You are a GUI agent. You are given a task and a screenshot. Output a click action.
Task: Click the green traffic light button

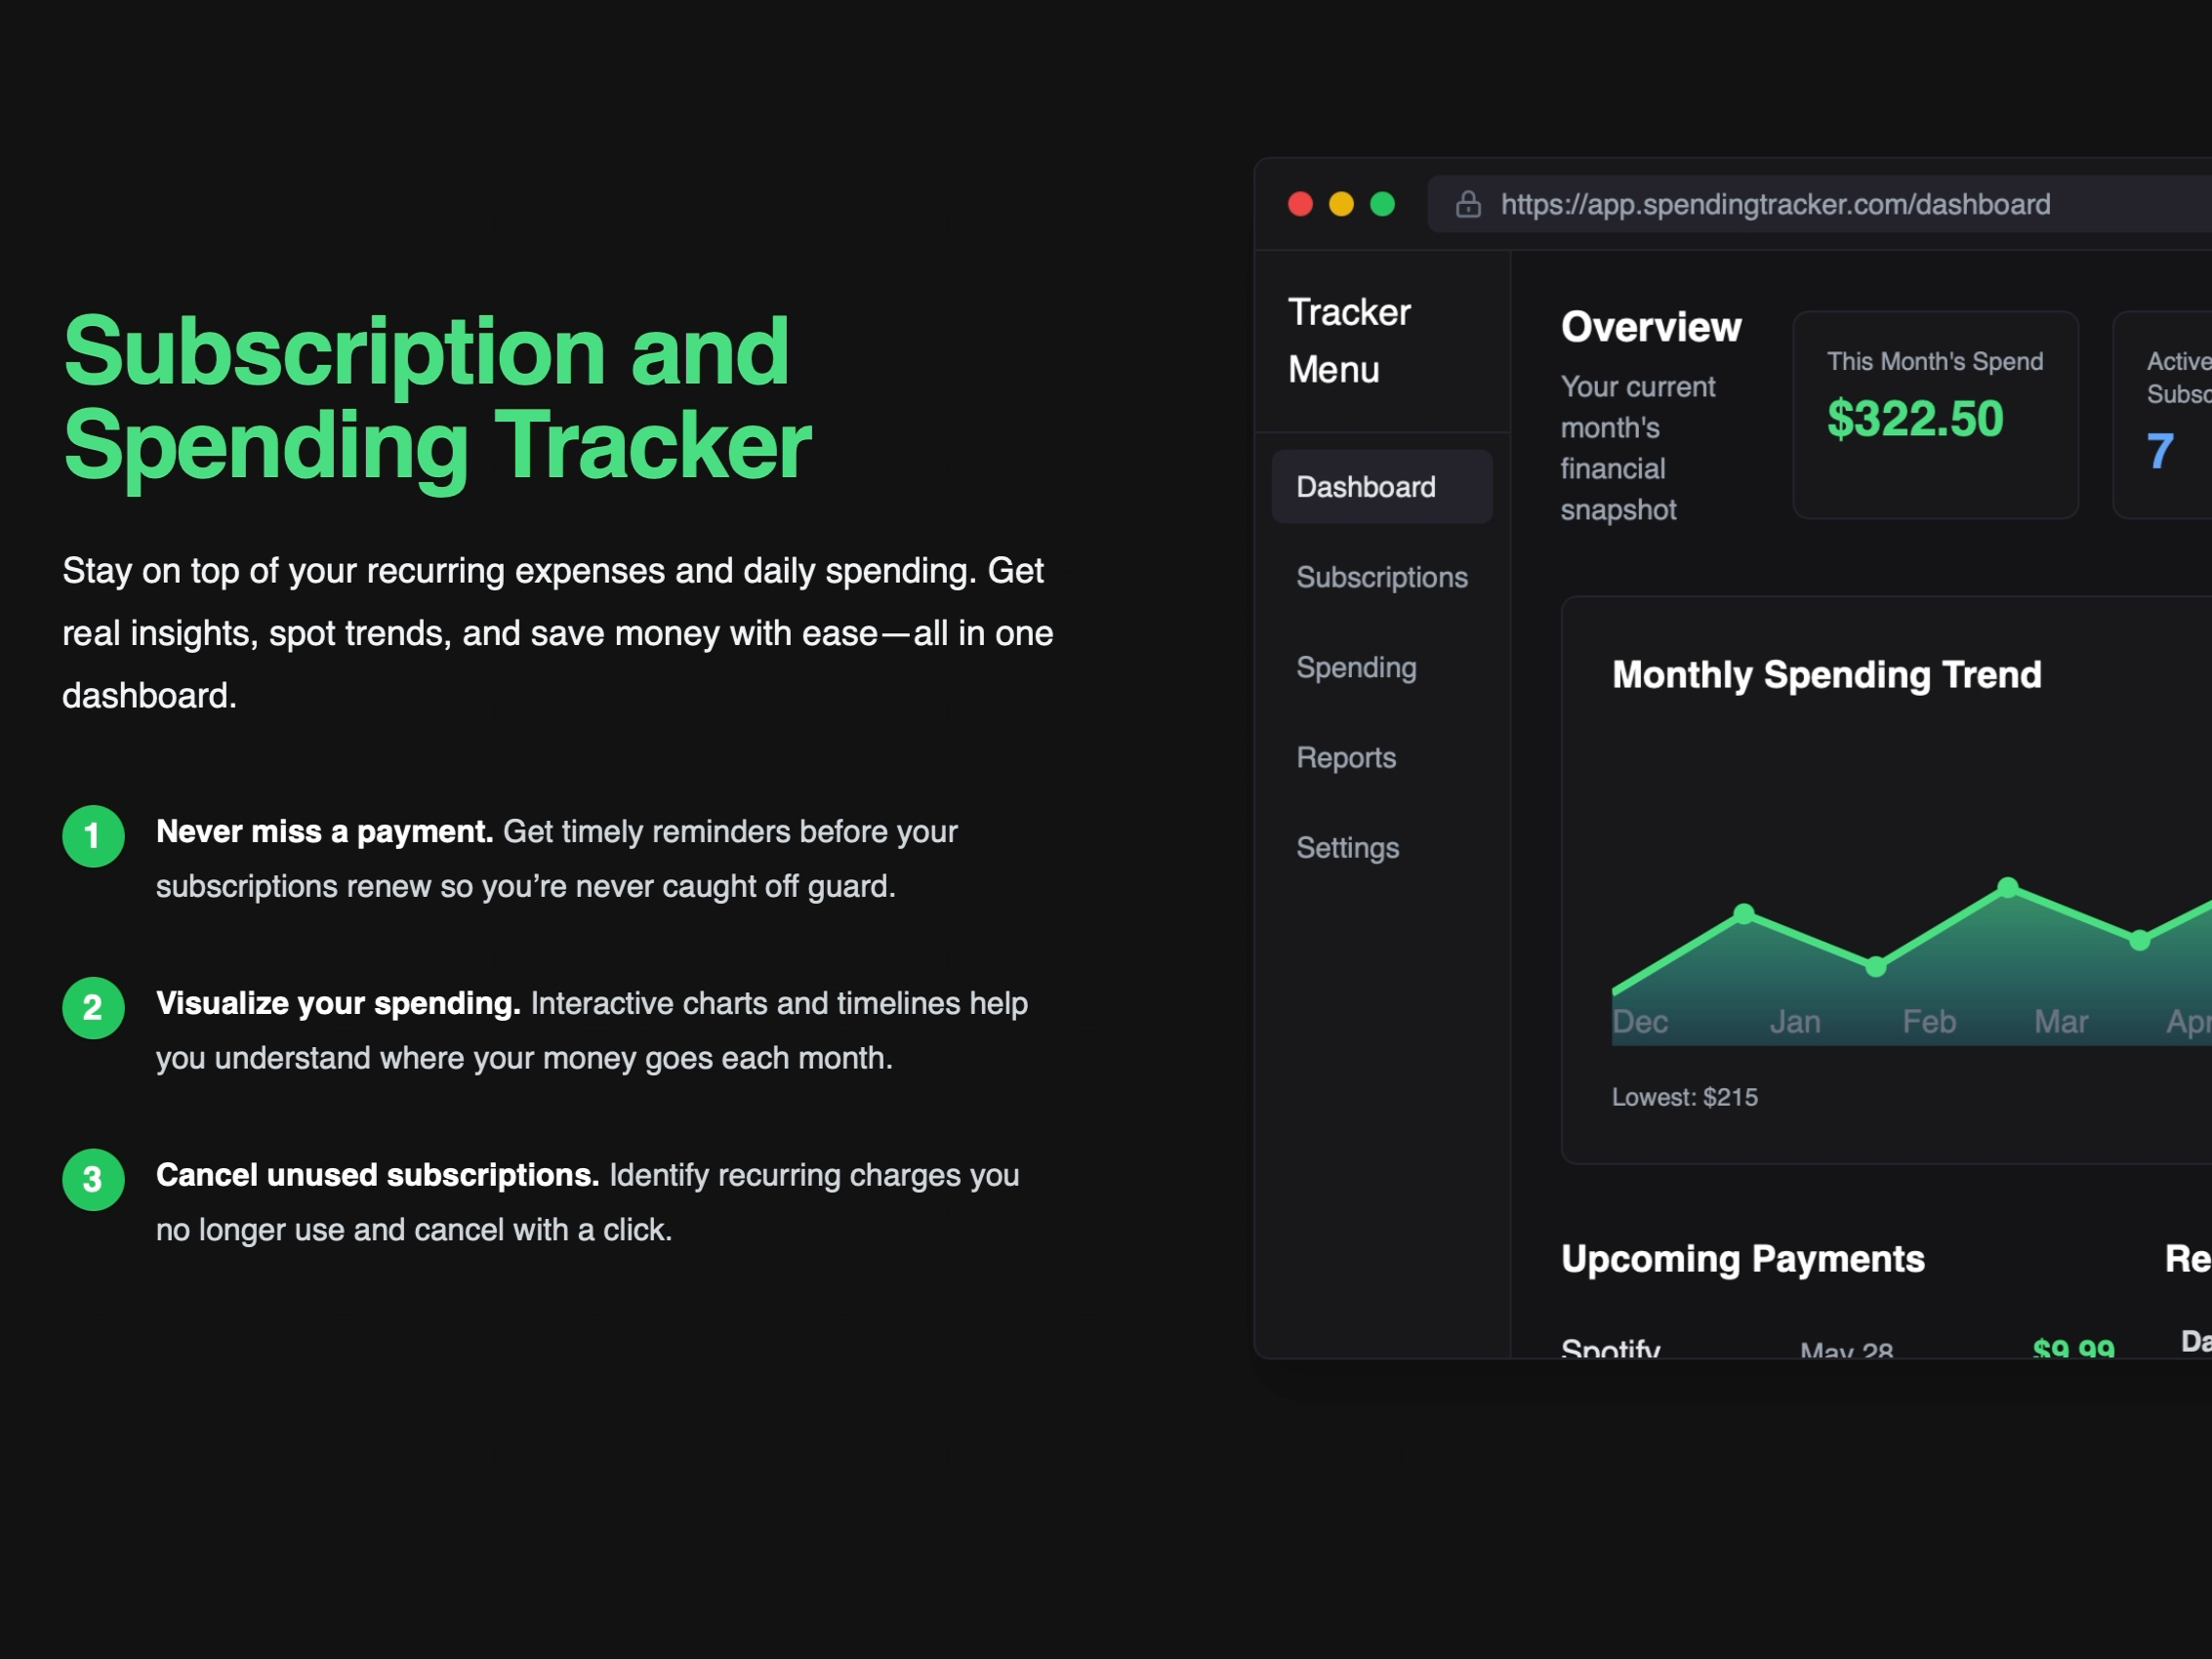pos(1381,203)
